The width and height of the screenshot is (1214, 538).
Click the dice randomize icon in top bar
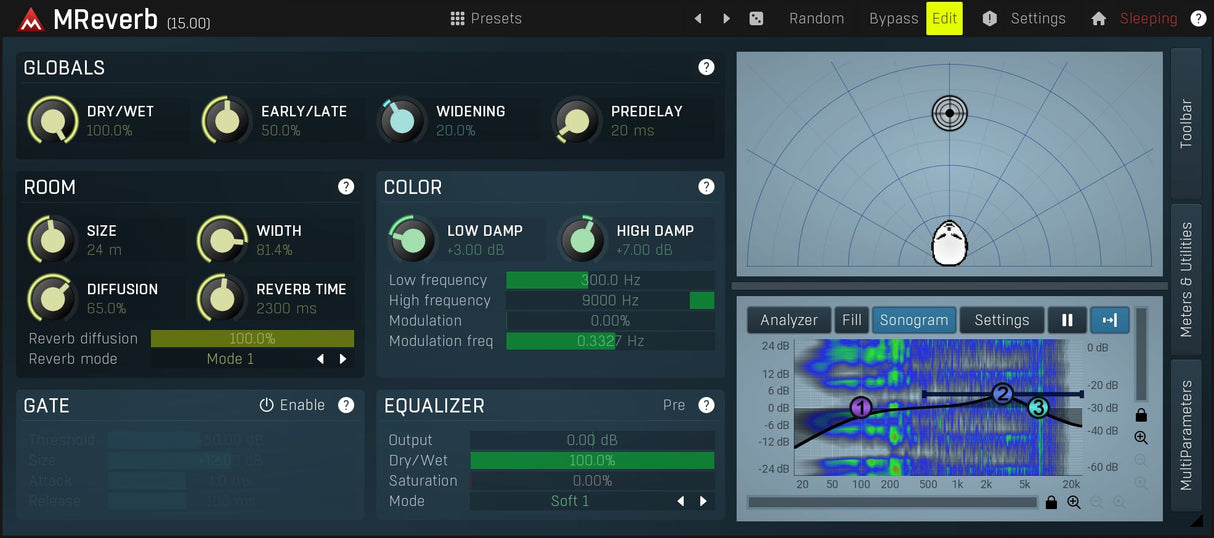click(757, 19)
